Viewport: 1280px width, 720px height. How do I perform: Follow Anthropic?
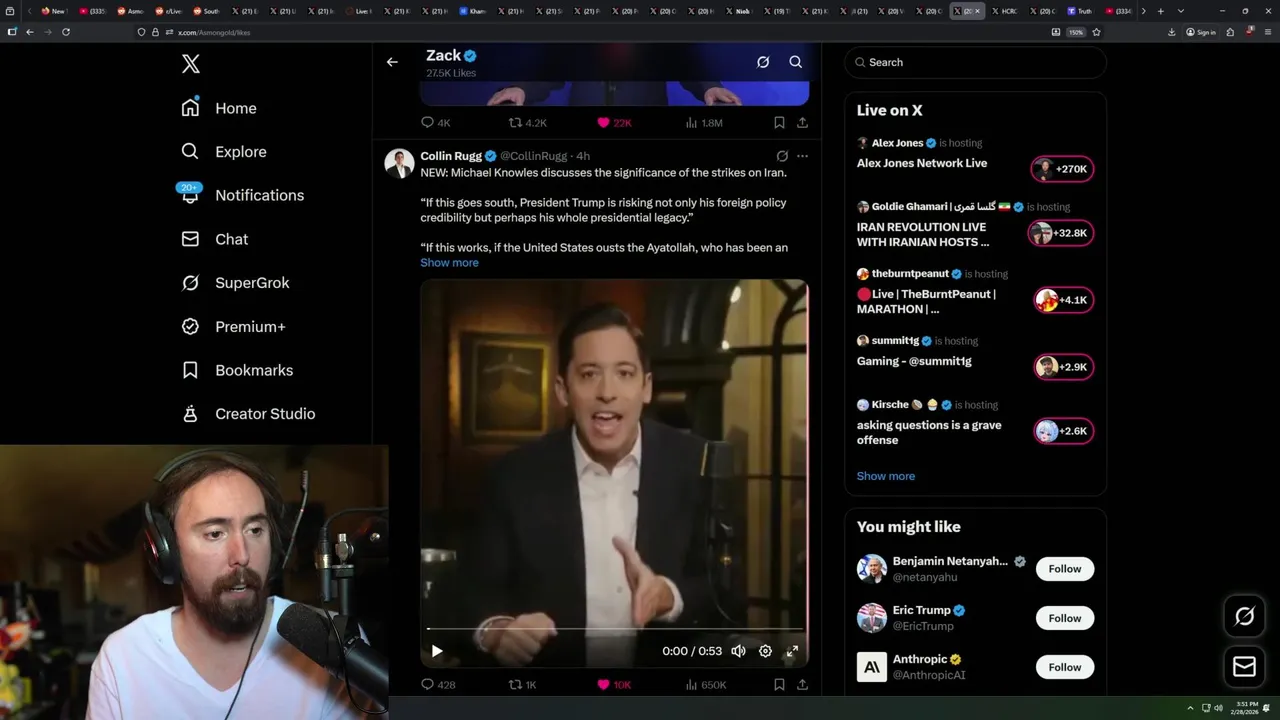[1065, 667]
